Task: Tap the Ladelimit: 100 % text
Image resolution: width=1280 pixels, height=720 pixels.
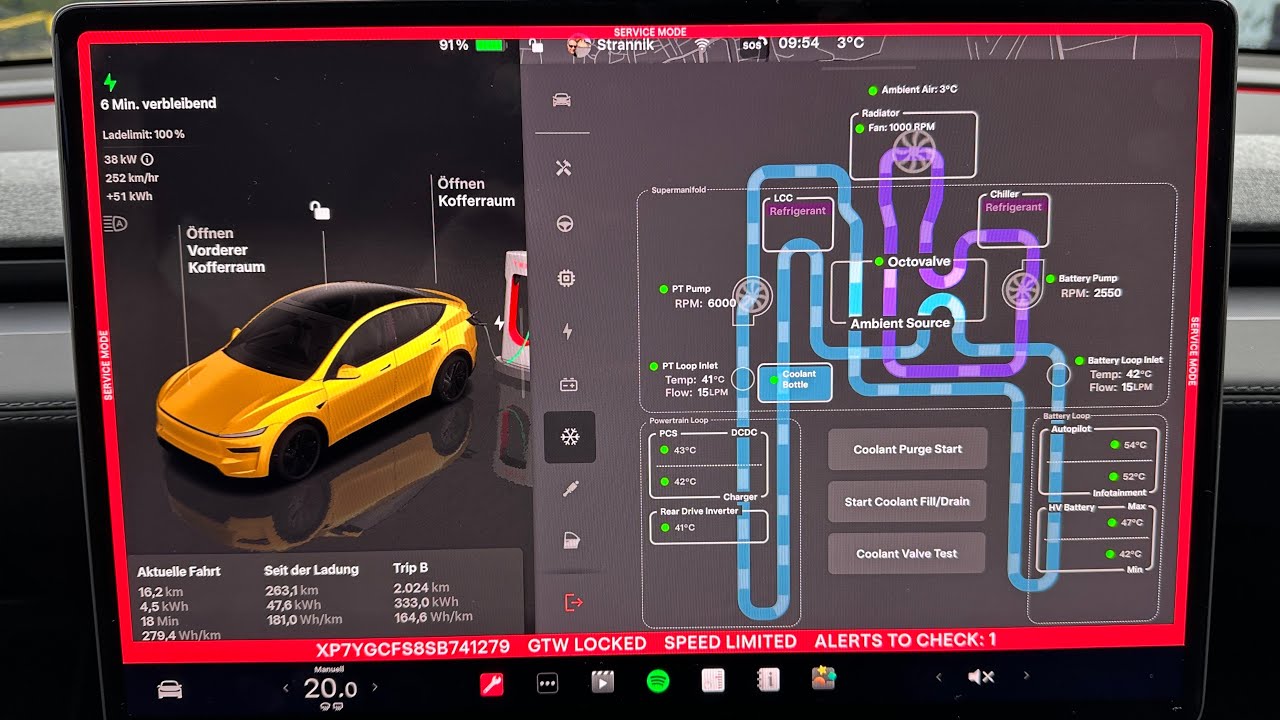Action: click(144, 134)
